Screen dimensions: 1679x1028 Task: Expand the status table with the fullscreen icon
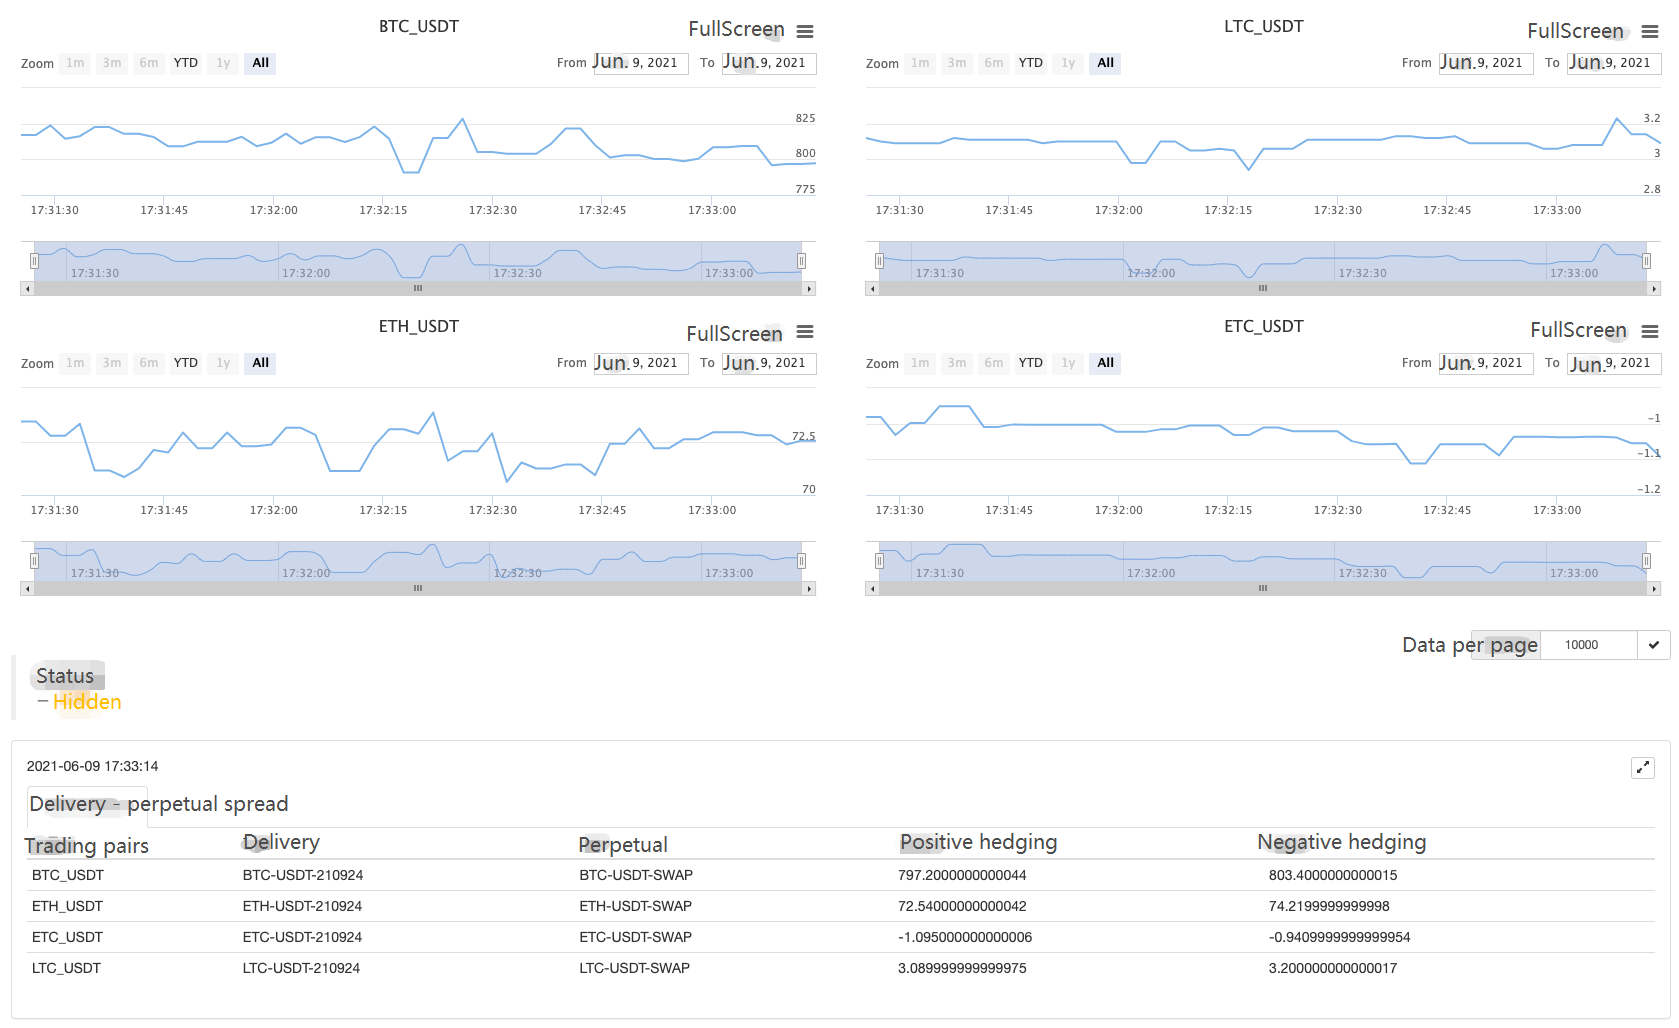pyautogui.click(x=1643, y=768)
